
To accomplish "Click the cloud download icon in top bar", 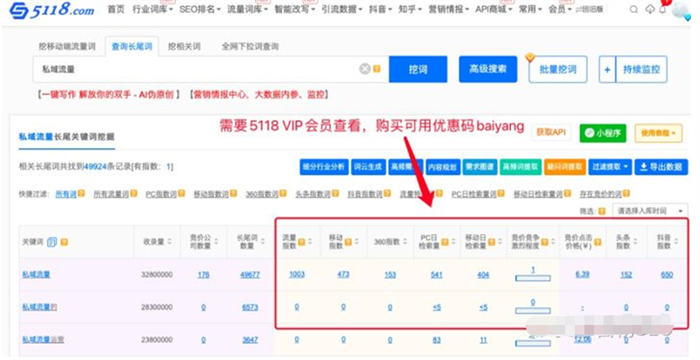I will click(650, 9).
